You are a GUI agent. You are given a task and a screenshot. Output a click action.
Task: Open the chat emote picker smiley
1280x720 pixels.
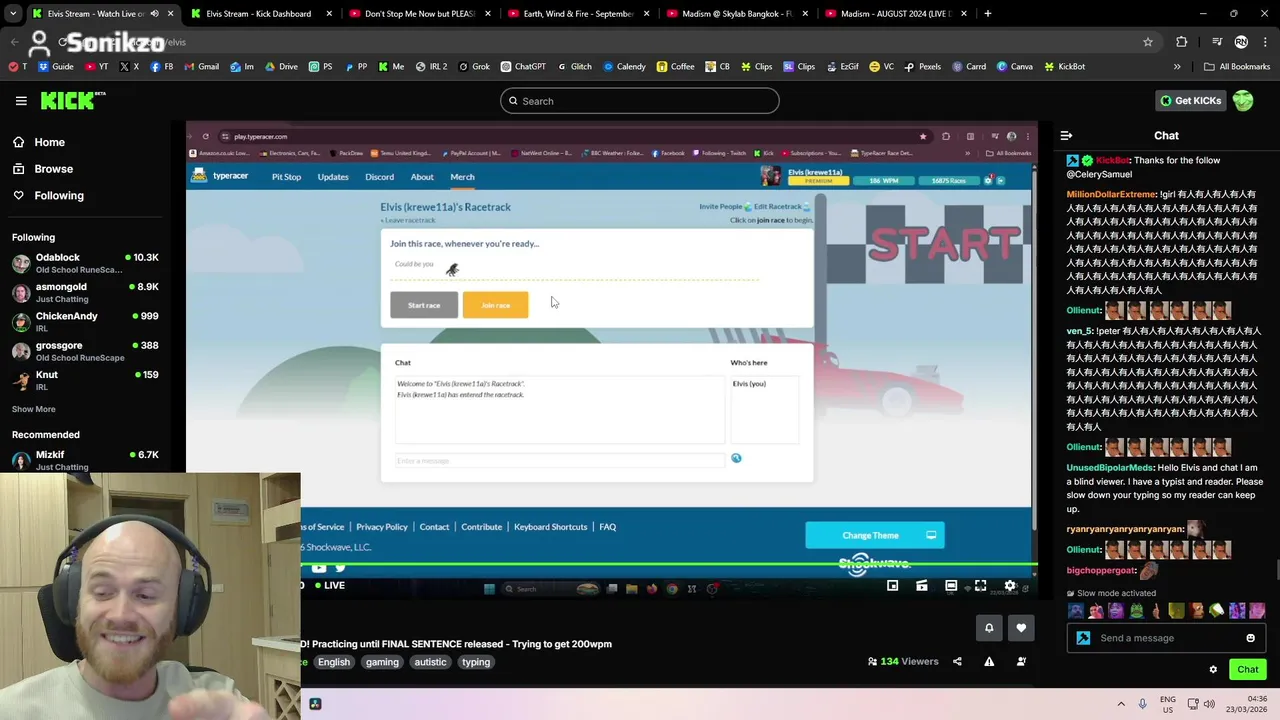pos(1250,638)
